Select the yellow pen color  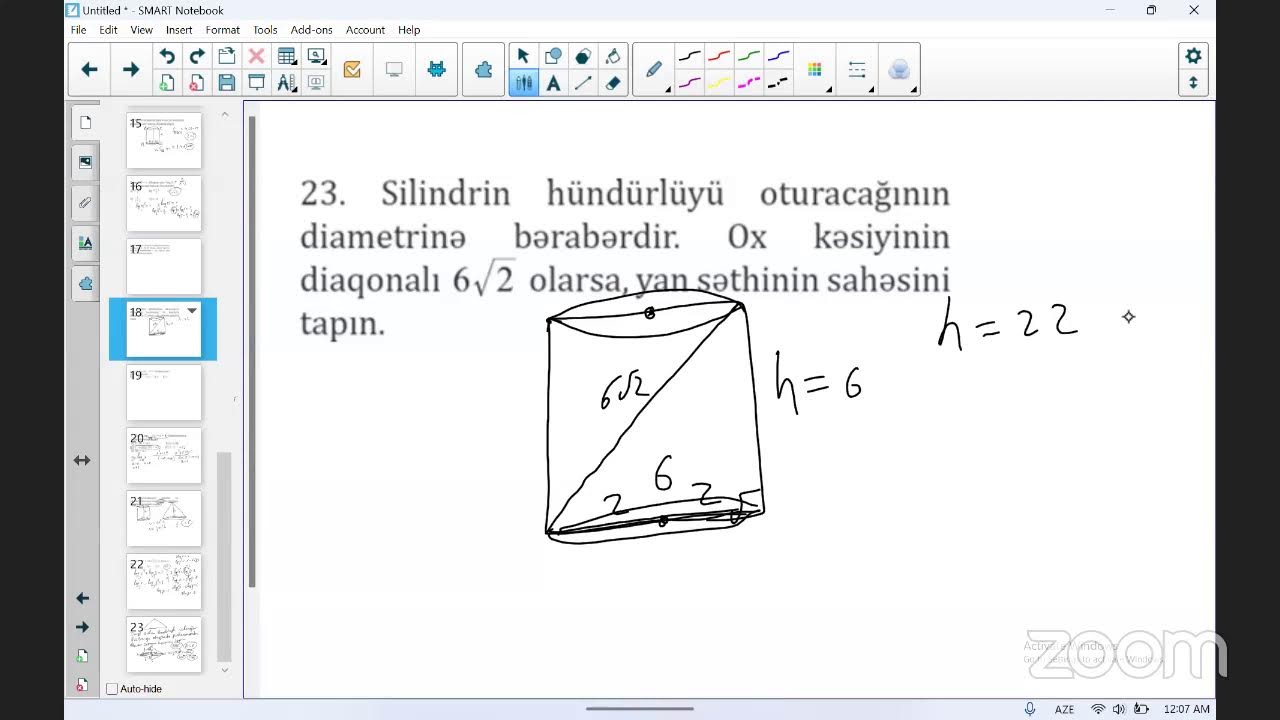point(719,83)
